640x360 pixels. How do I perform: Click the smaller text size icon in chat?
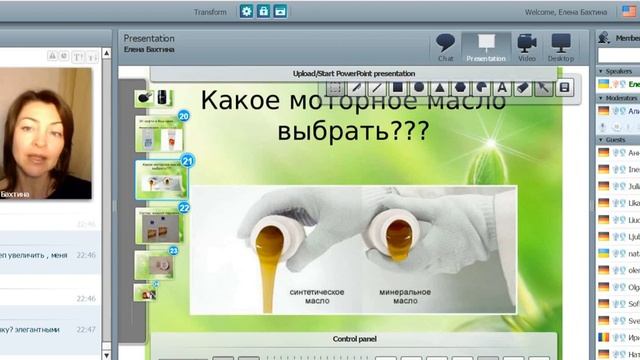[x=93, y=57]
